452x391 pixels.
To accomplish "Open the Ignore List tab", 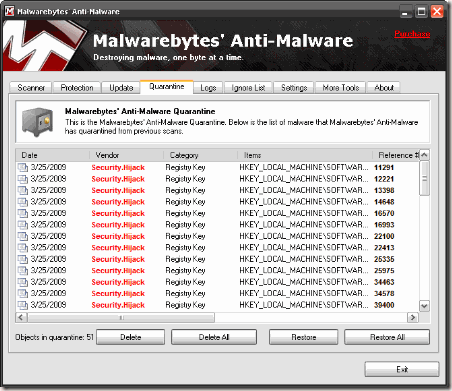I will click(248, 88).
